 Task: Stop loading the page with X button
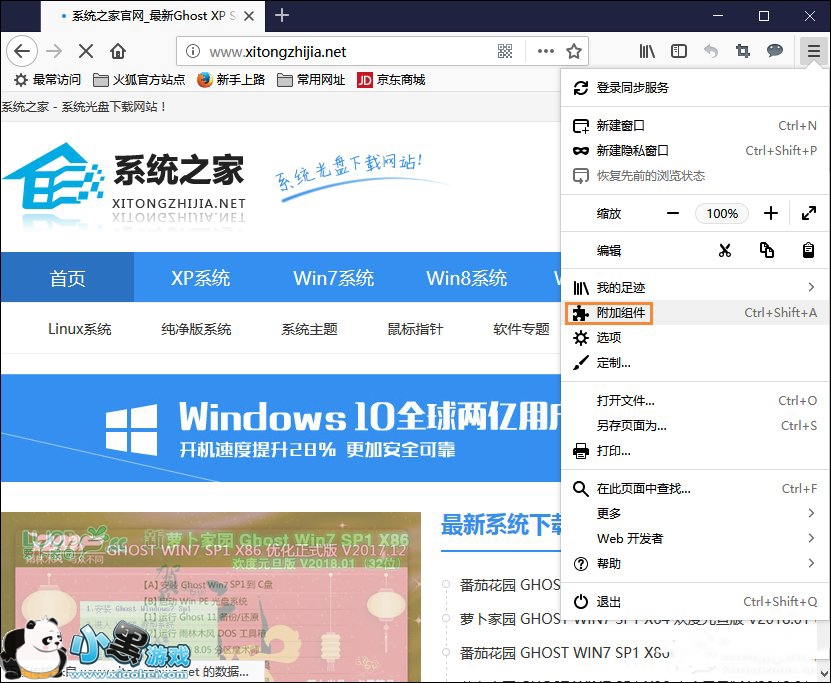click(x=86, y=51)
